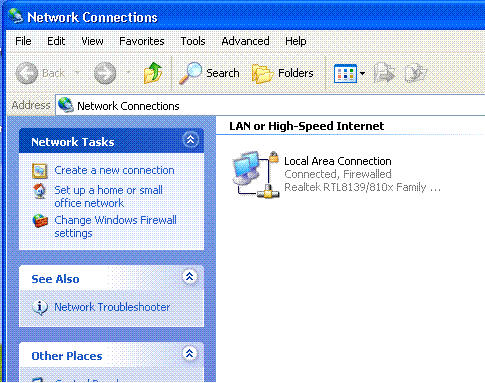Click Change Windows Firewall settings link
The width and height of the screenshot is (485, 383).
pyautogui.click(x=115, y=227)
